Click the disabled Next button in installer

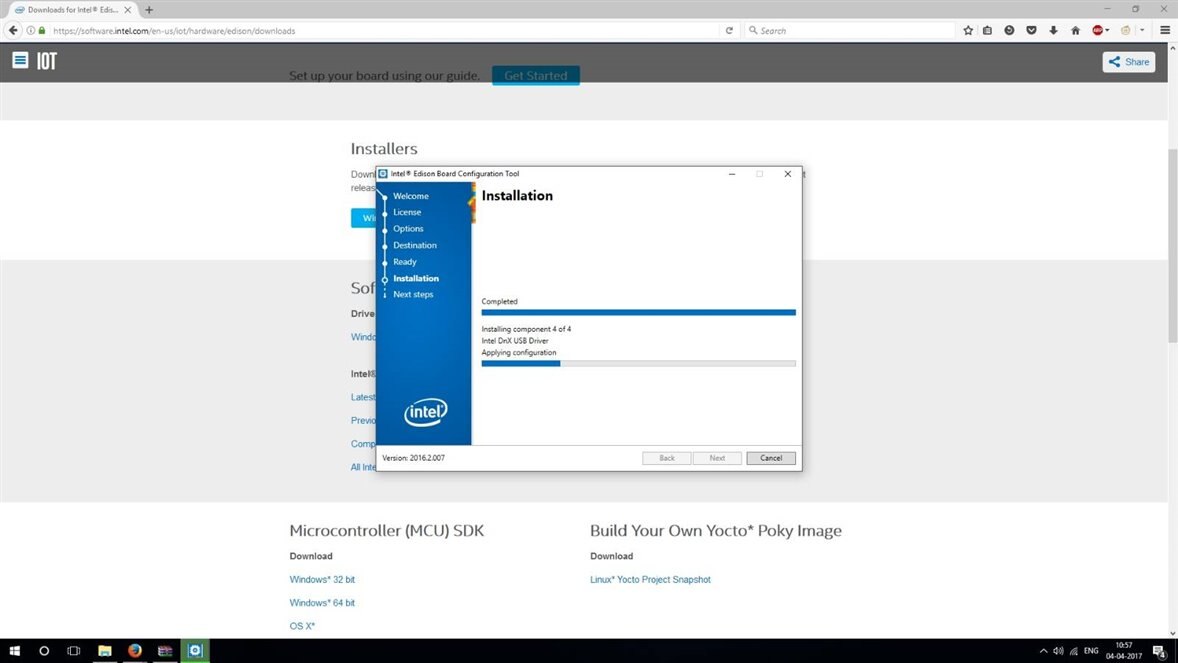click(x=717, y=458)
